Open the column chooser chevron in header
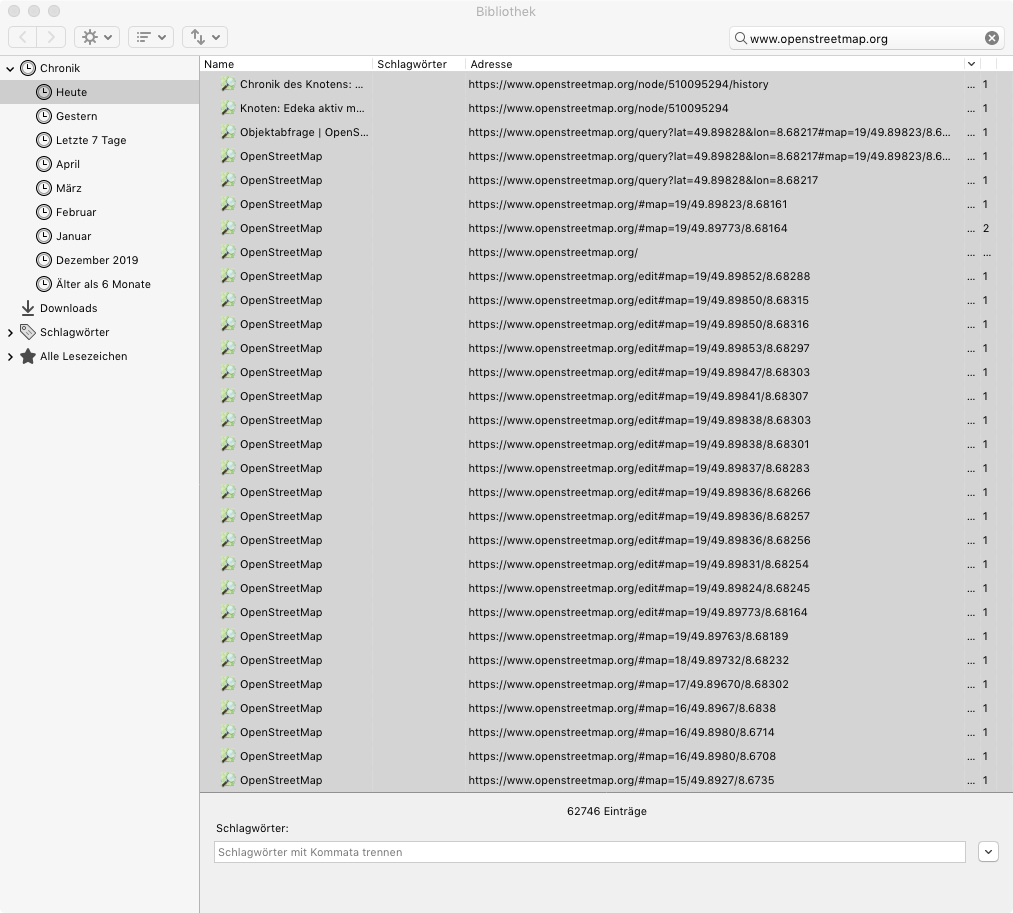 pyautogui.click(x=971, y=64)
